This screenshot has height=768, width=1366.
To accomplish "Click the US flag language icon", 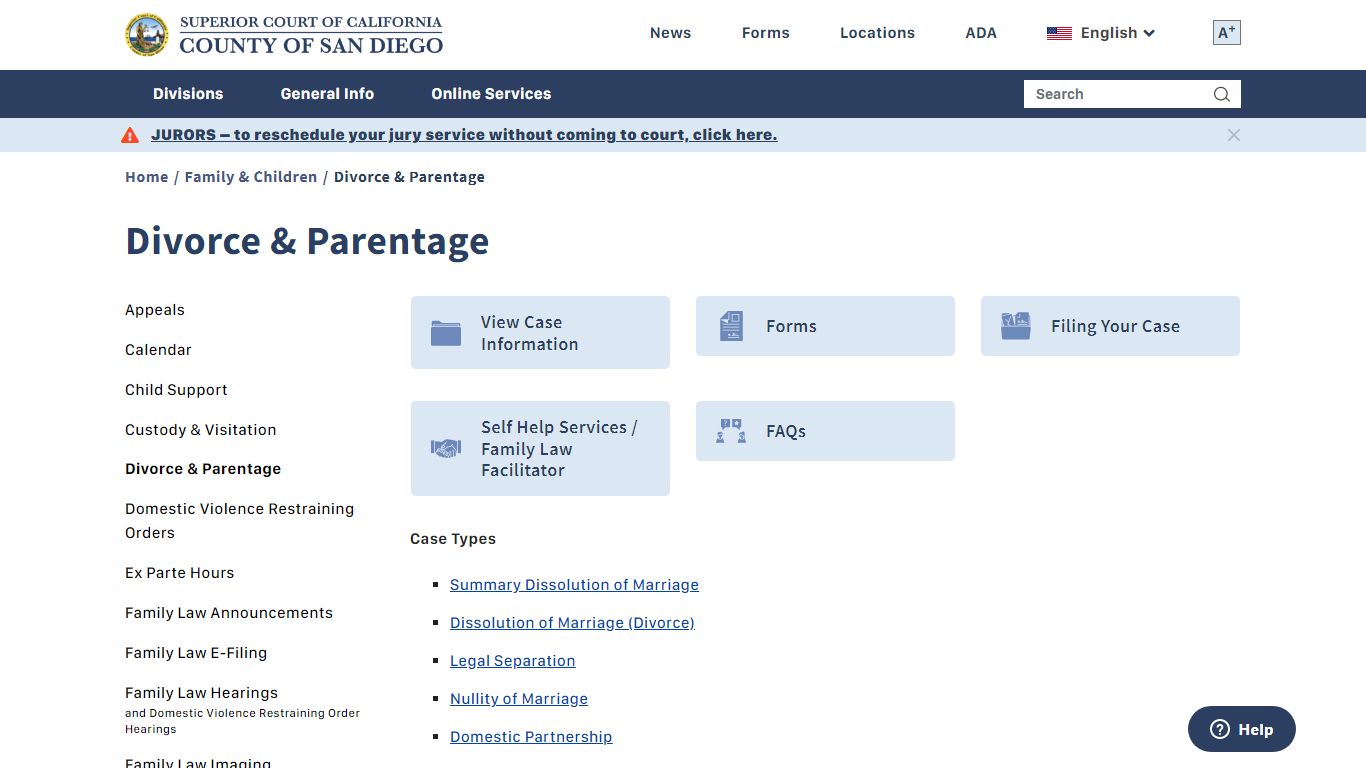I will coord(1059,33).
